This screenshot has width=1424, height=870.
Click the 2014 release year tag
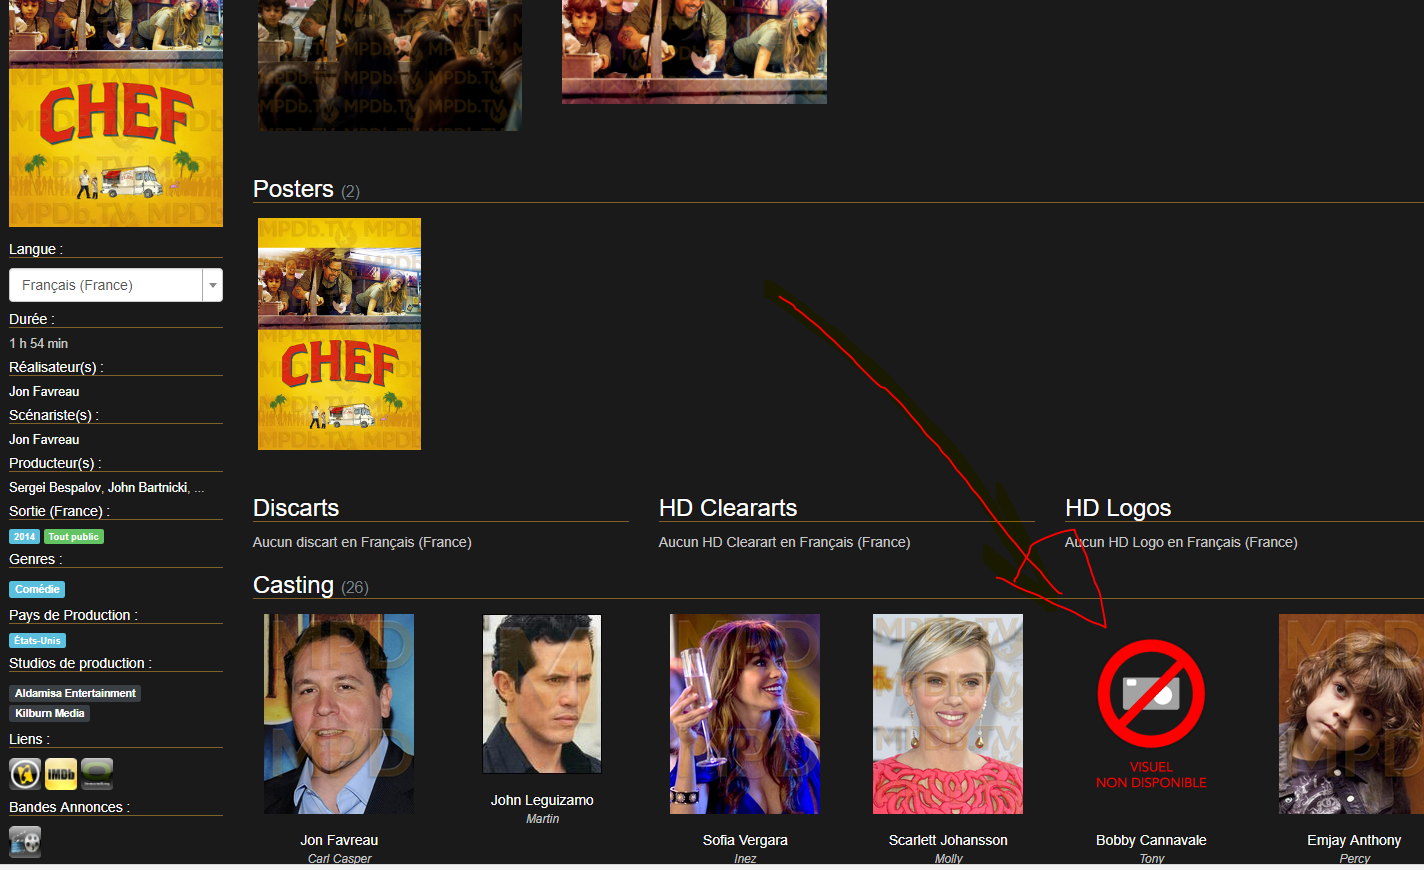tap(25, 537)
